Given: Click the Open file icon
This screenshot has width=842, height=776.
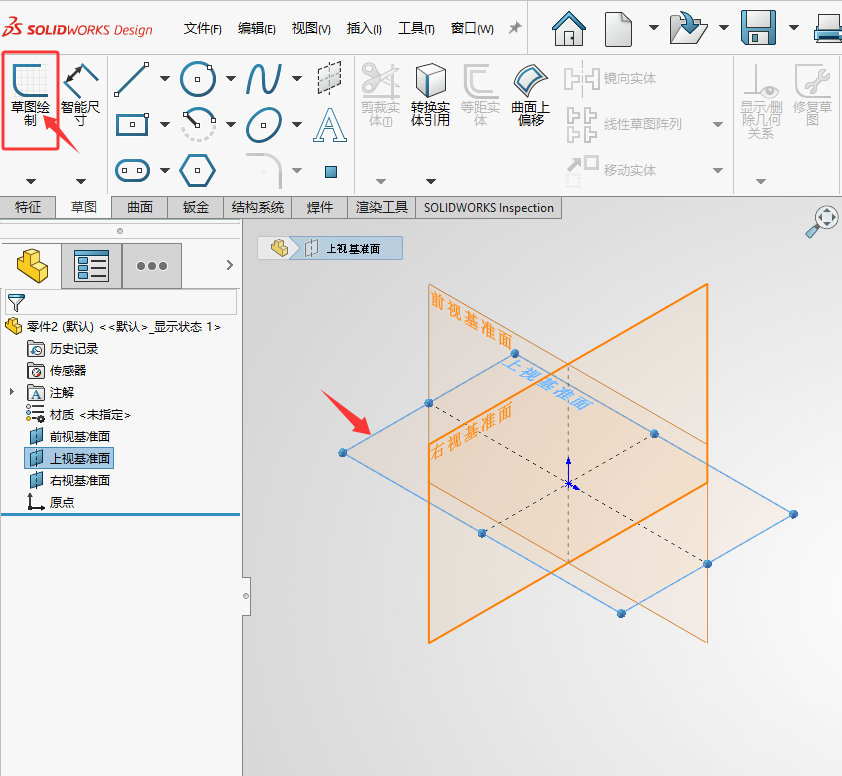Looking at the screenshot, I should click(x=688, y=28).
